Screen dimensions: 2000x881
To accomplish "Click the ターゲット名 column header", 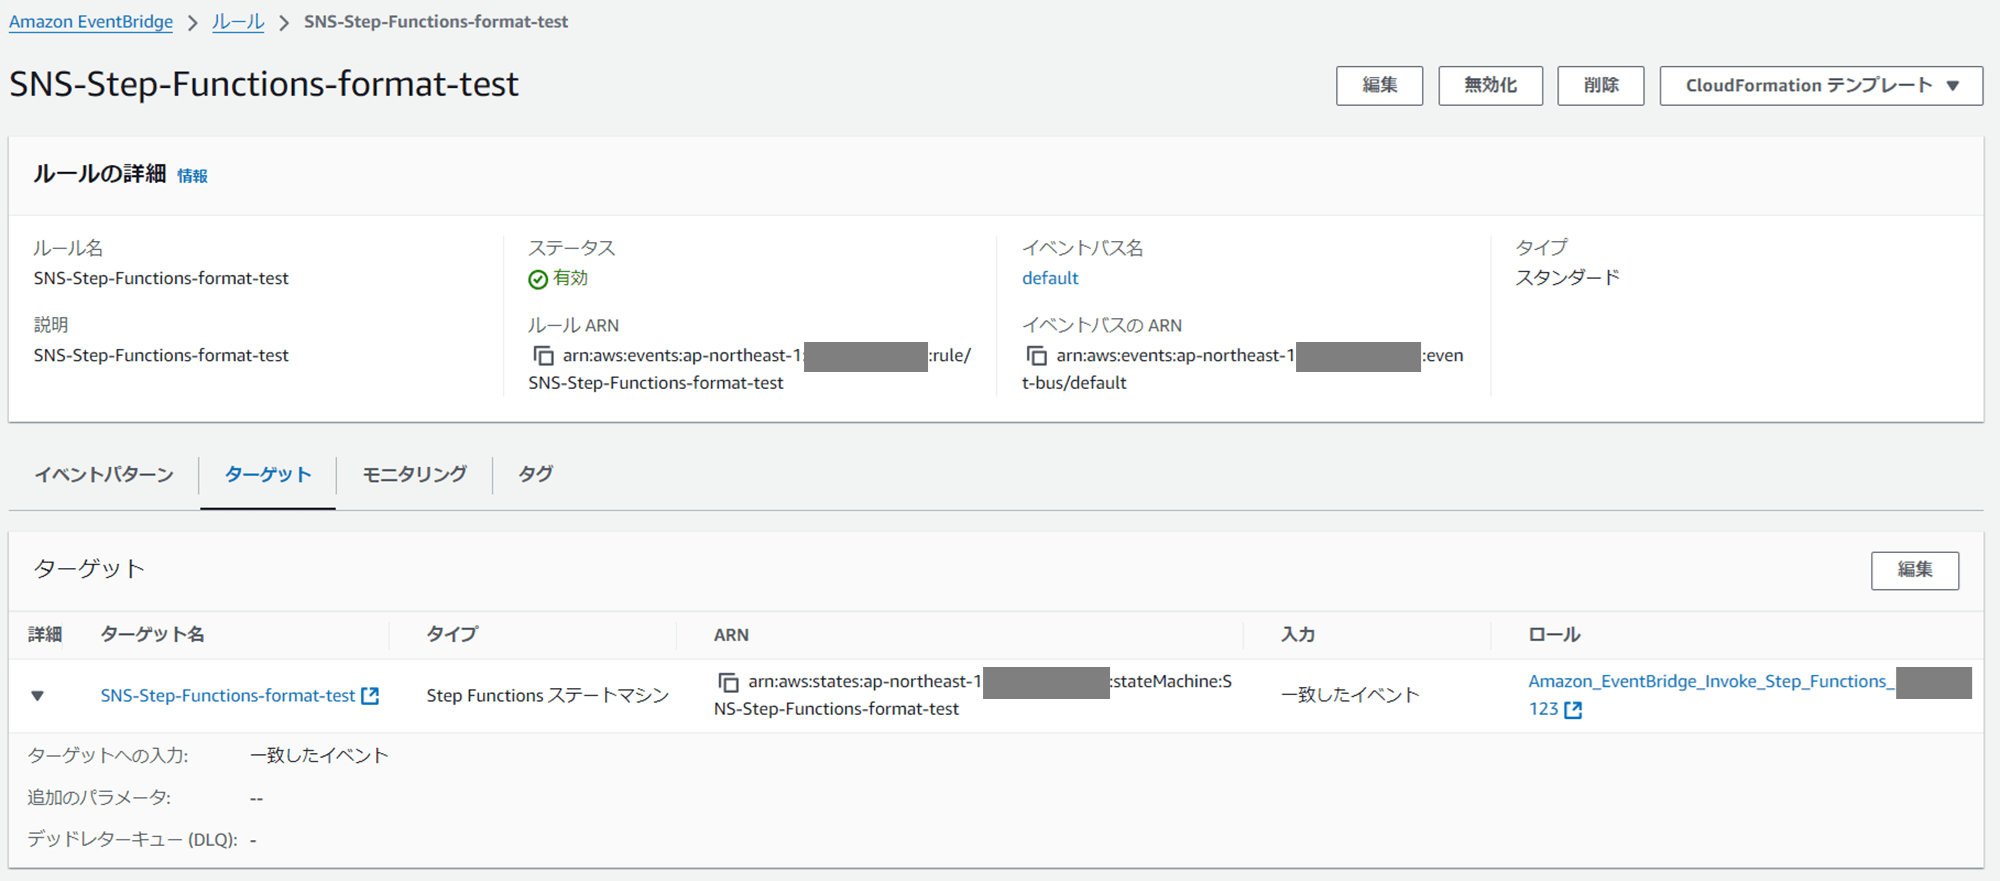I will 152,634.
